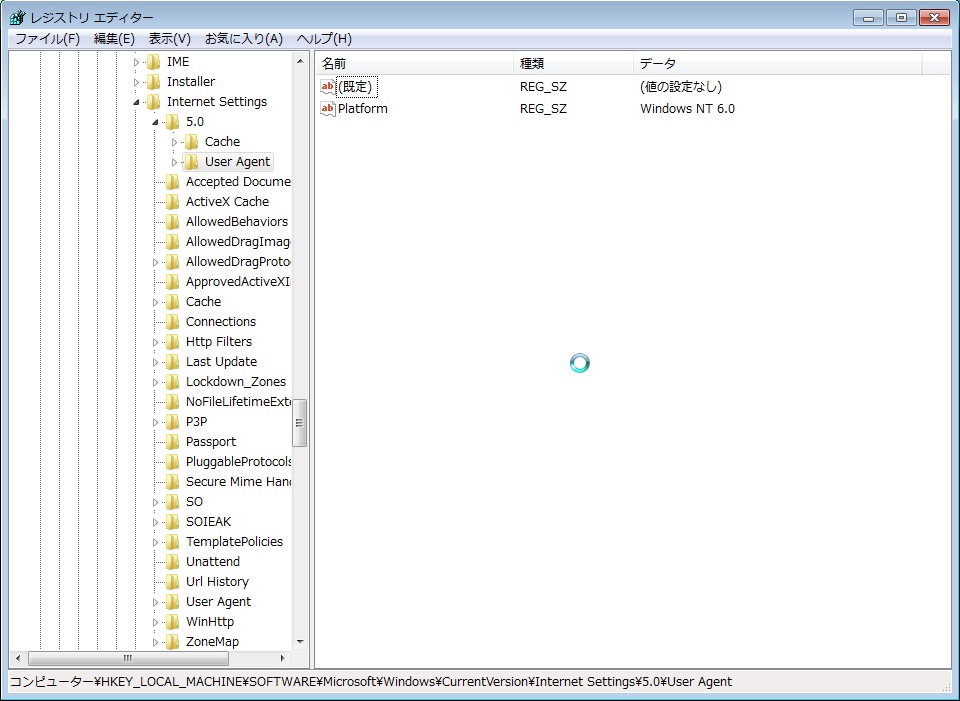Expand the P3P node
Image resolution: width=960 pixels, height=701 pixels.
point(155,422)
